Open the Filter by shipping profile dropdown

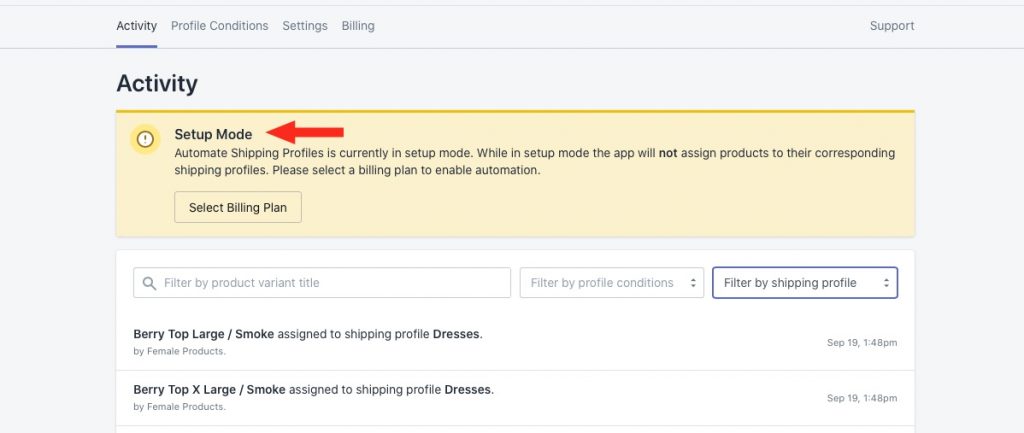pos(805,283)
